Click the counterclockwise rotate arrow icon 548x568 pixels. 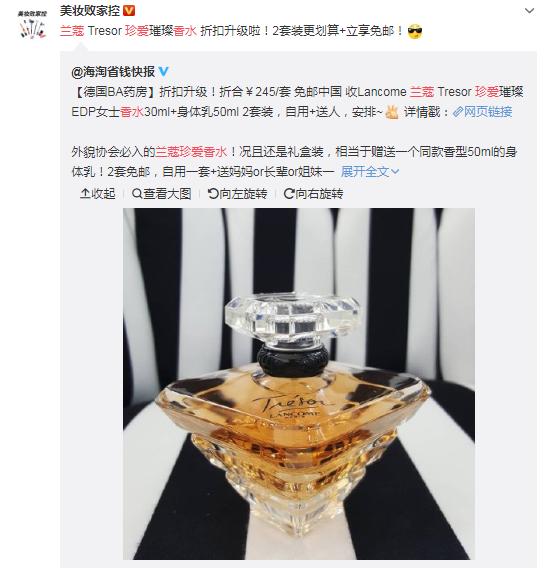[x=213, y=194]
